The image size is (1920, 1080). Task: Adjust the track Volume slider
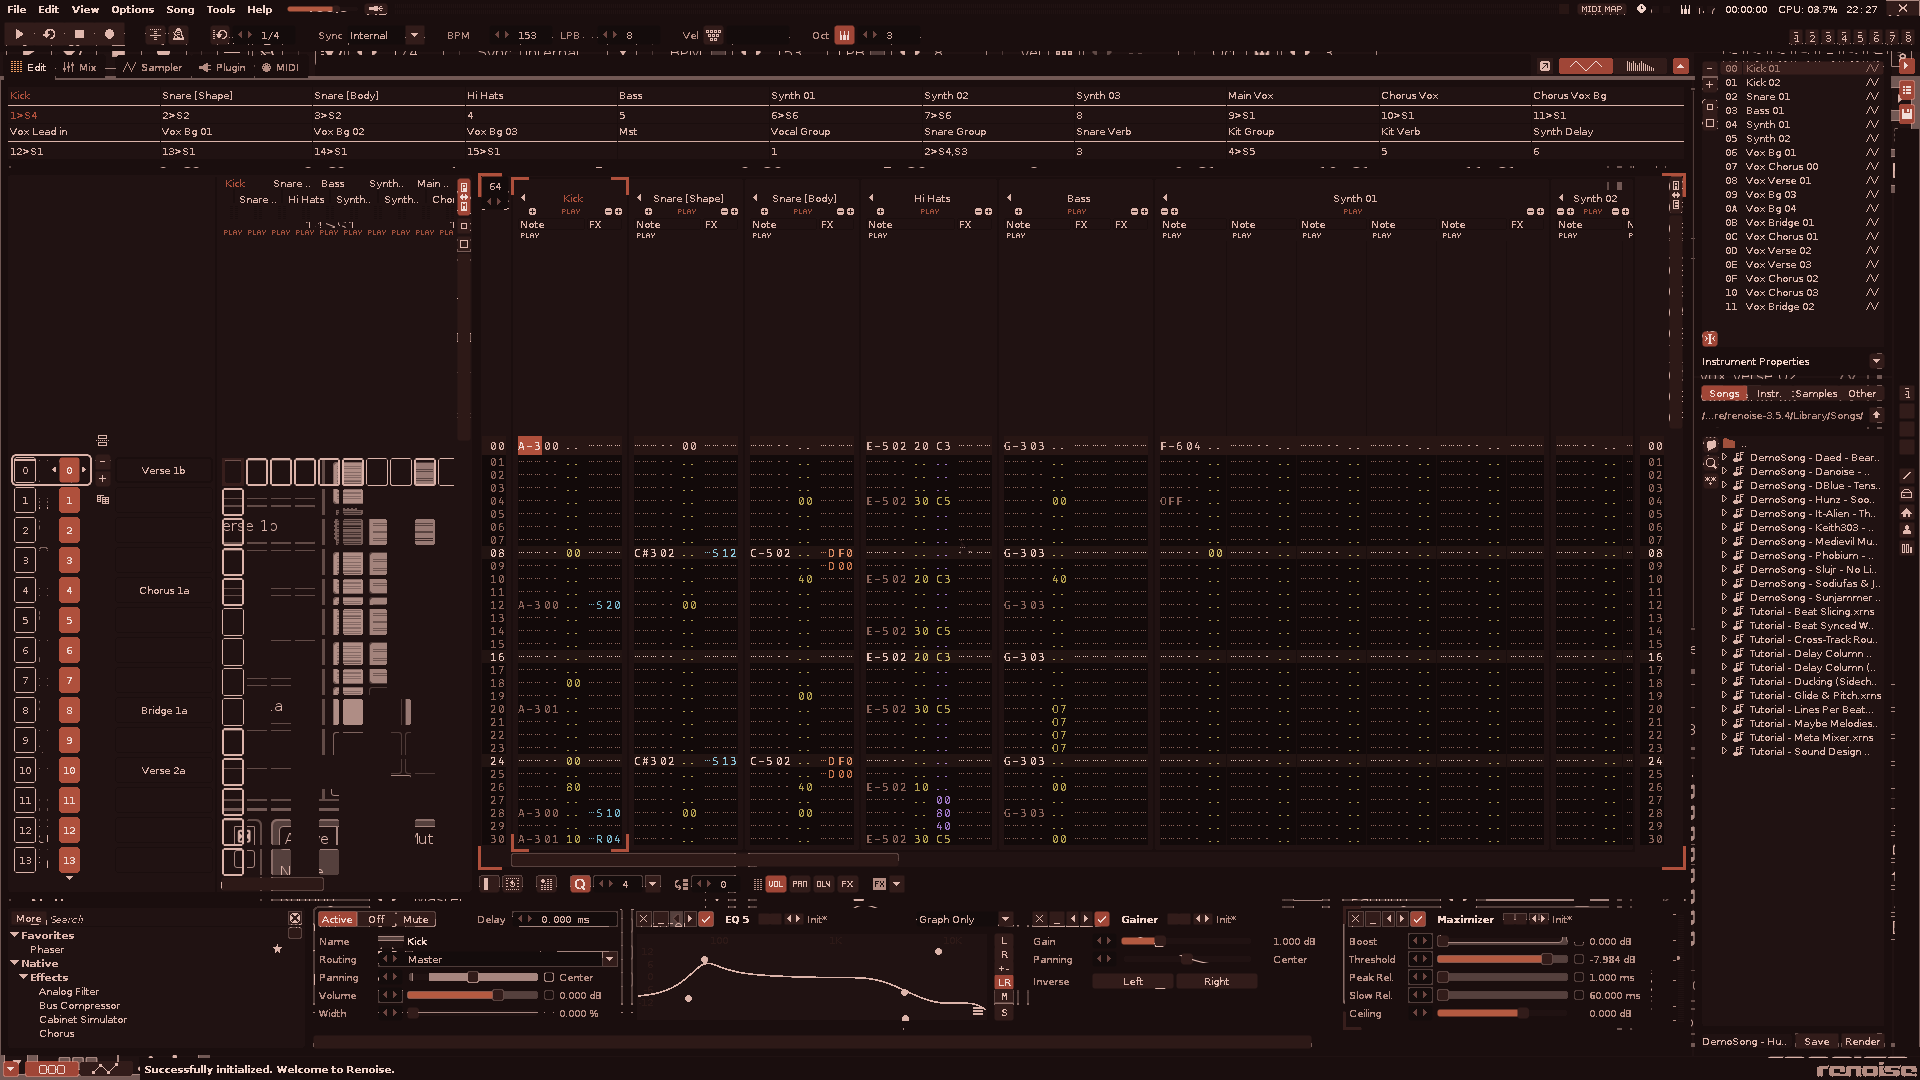tap(474, 995)
